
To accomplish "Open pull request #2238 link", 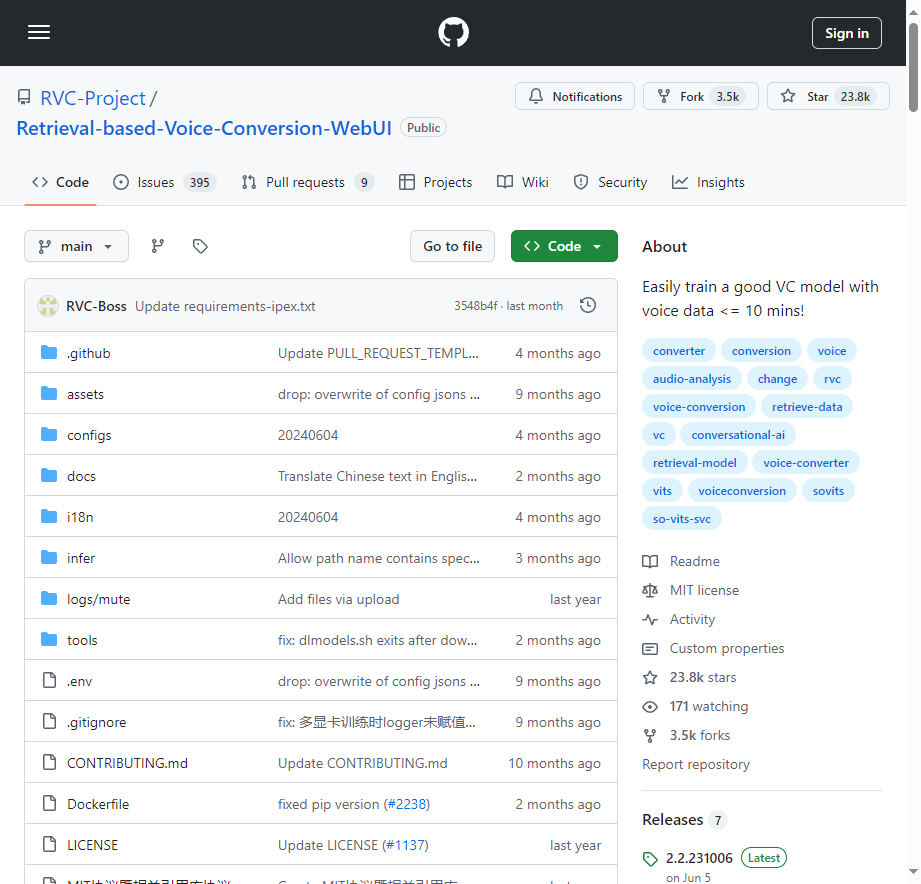I will (x=406, y=804).
